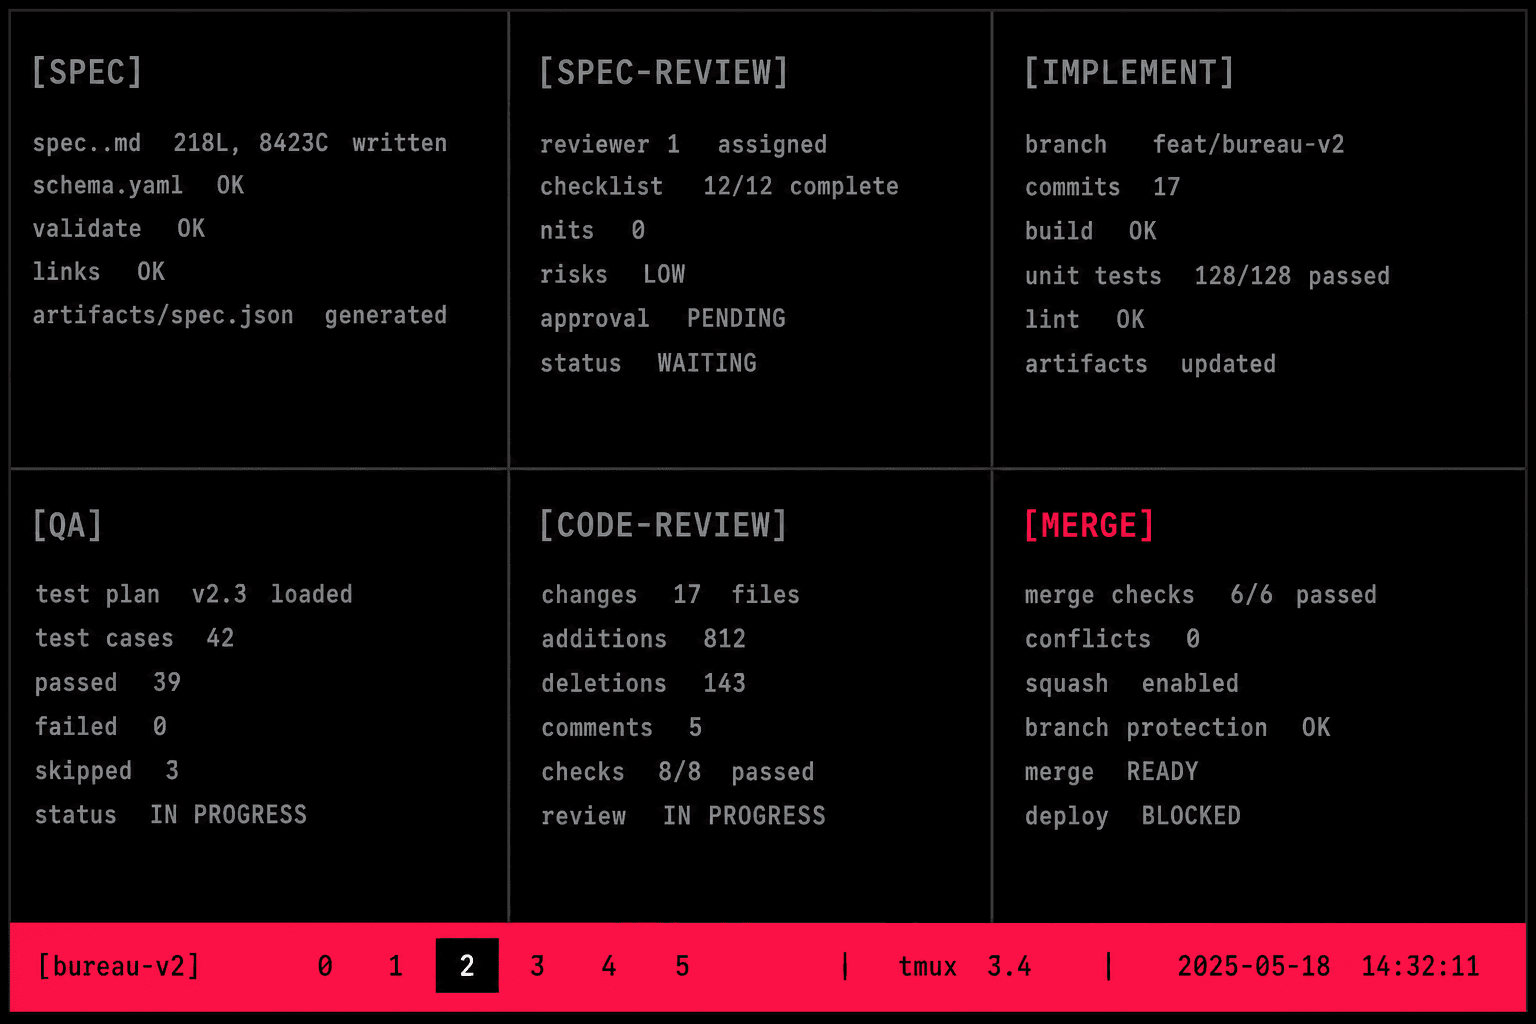This screenshot has height=1024, width=1536.
Task: Click the risks LOW line
Action: [x=613, y=275]
